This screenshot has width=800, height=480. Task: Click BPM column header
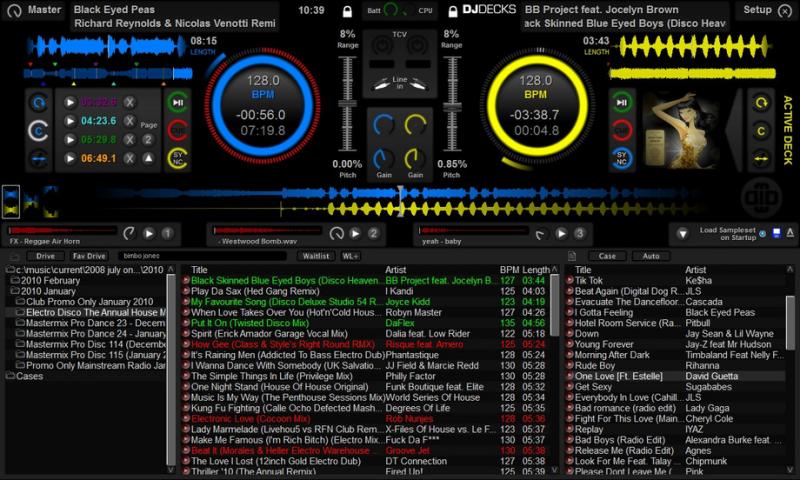click(509, 270)
